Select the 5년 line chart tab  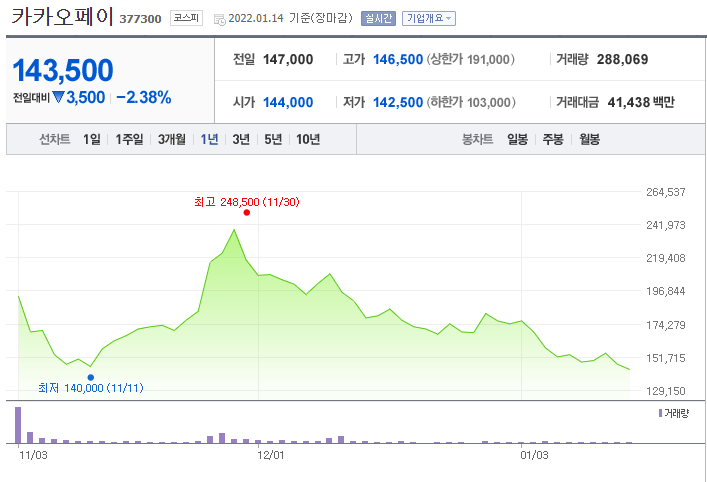pyautogui.click(x=273, y=139)
